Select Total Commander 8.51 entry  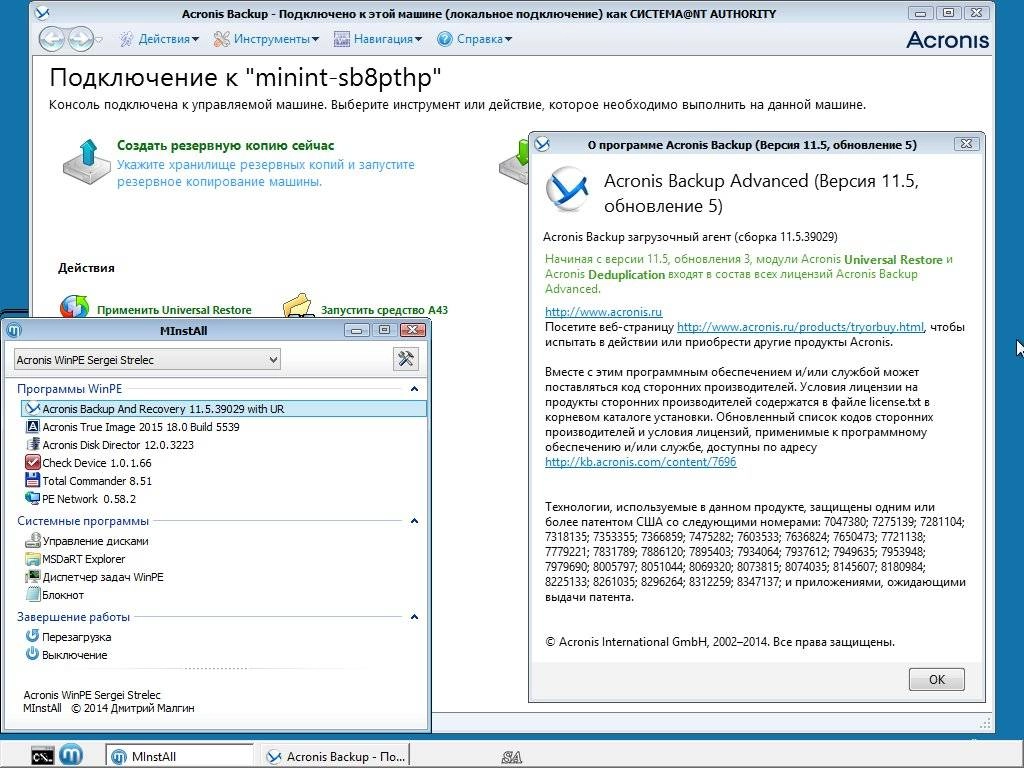pyautogui.click(x=97, y=481)
